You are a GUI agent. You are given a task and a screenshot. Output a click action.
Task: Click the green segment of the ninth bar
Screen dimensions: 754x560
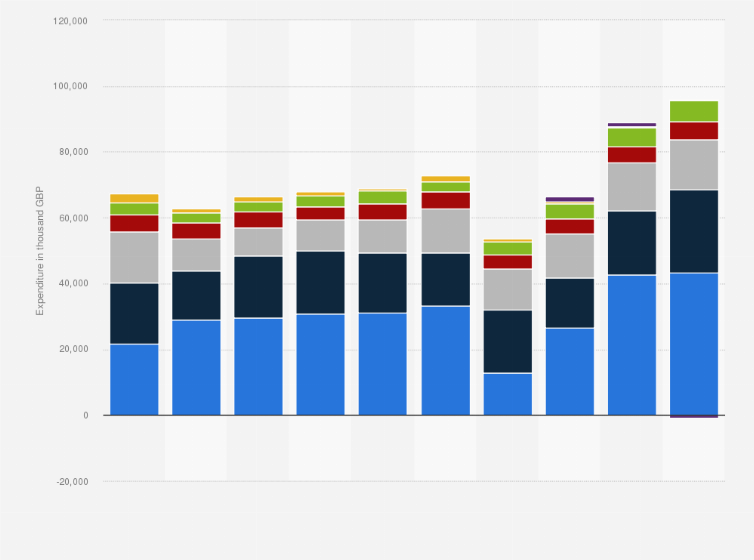click(632, 137)
